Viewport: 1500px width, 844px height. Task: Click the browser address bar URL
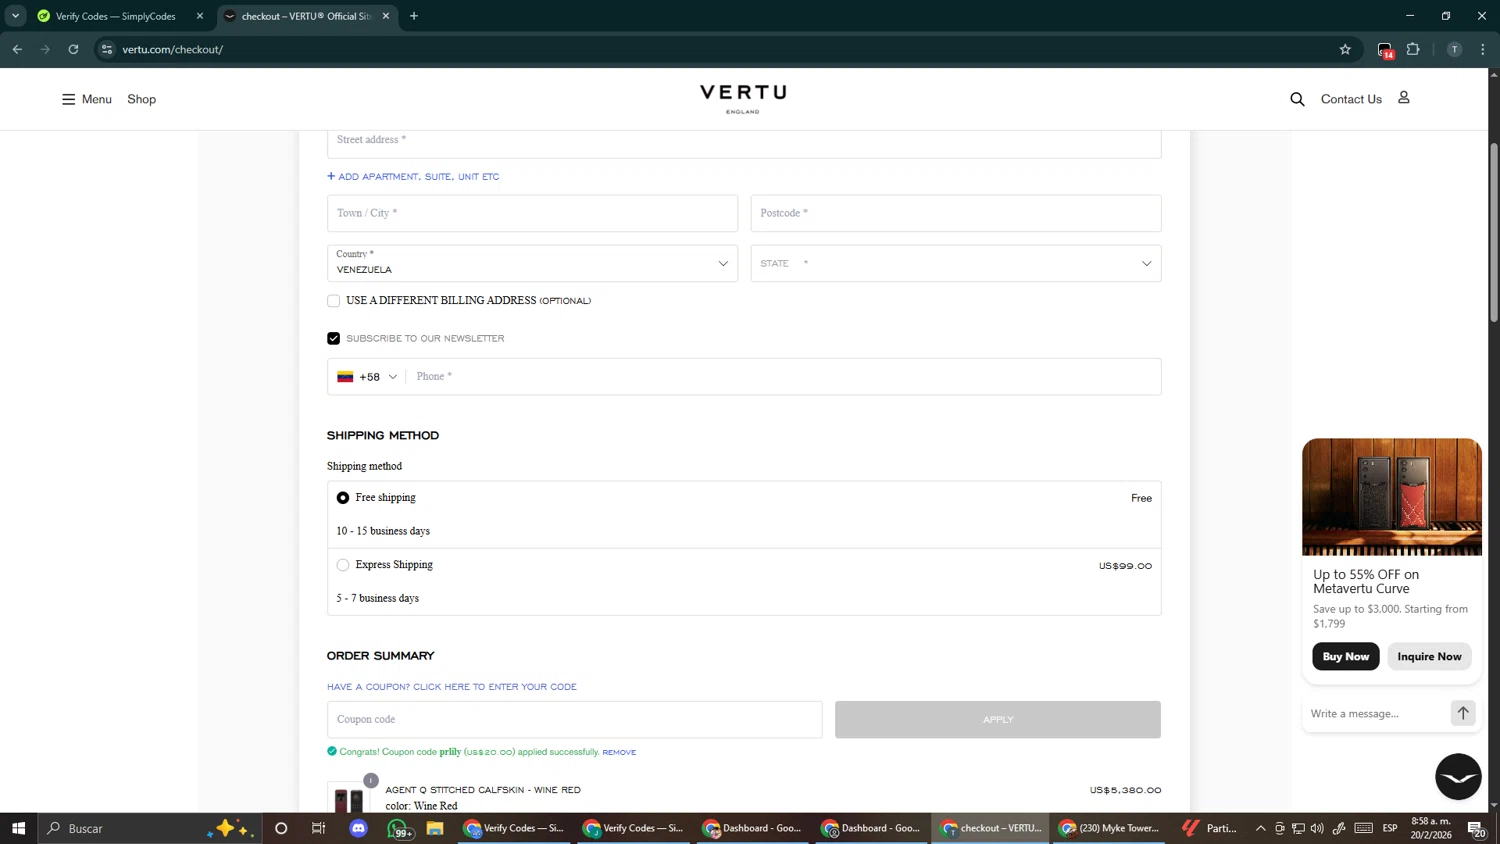(173, 49)
